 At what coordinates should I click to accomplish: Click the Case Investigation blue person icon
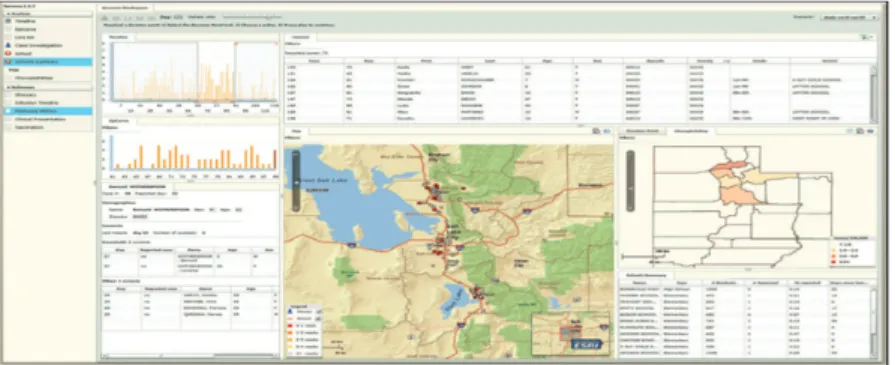coord(7,45)
